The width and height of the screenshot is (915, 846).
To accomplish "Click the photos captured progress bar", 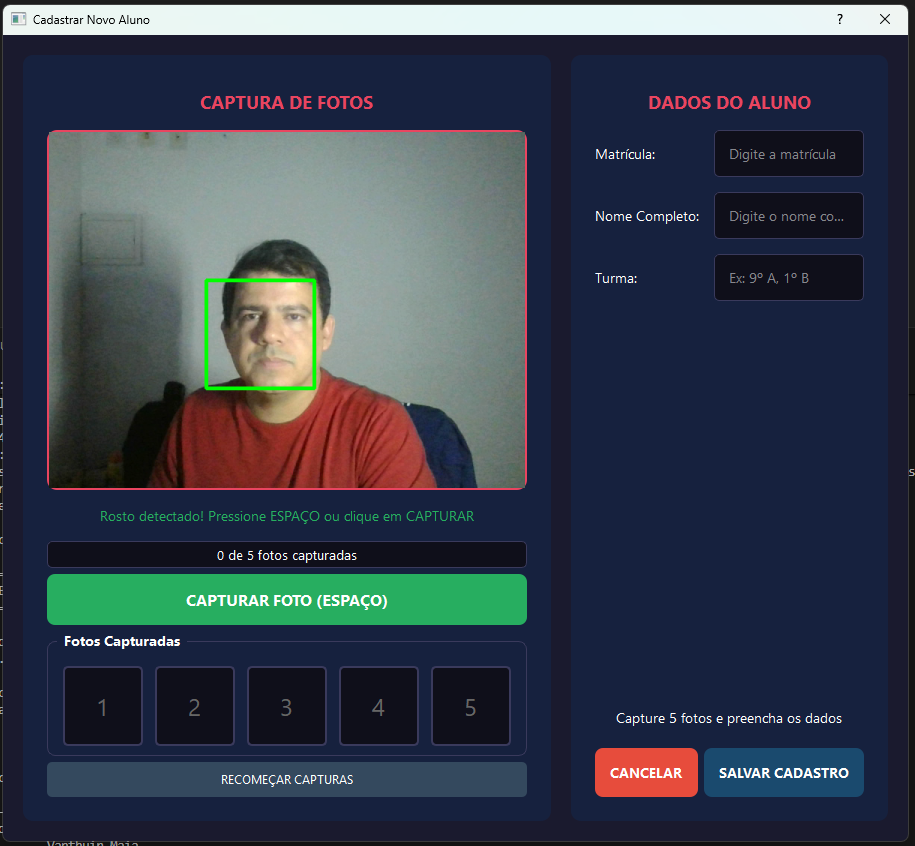I will pos(286,555).
